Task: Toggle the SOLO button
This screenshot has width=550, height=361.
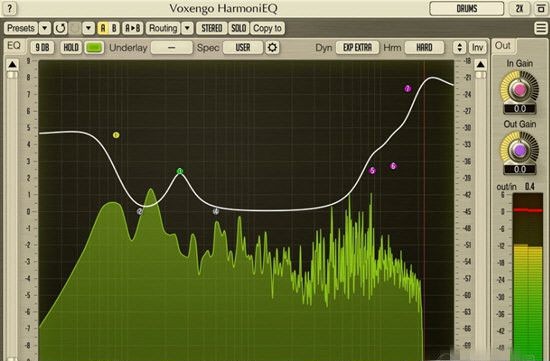Action: coord(239,28)
